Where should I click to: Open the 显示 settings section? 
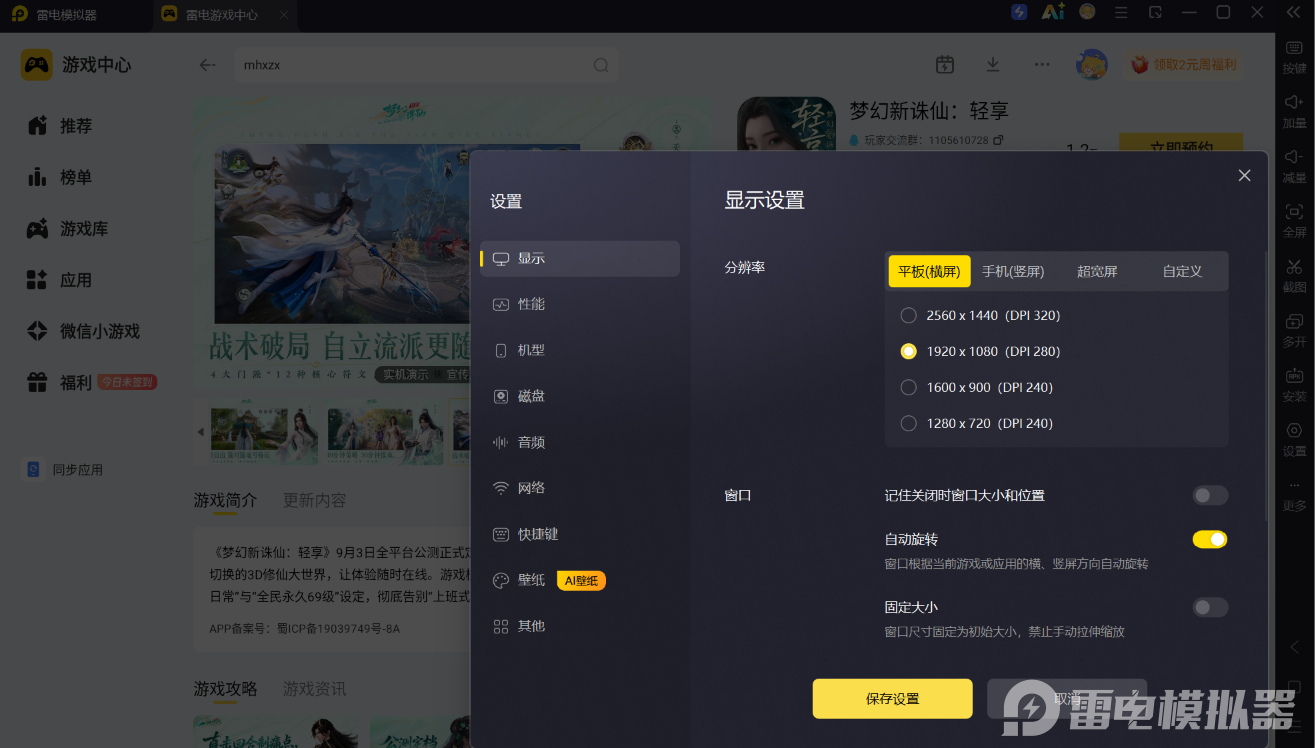pyautogui.click(x=580, y=258)
